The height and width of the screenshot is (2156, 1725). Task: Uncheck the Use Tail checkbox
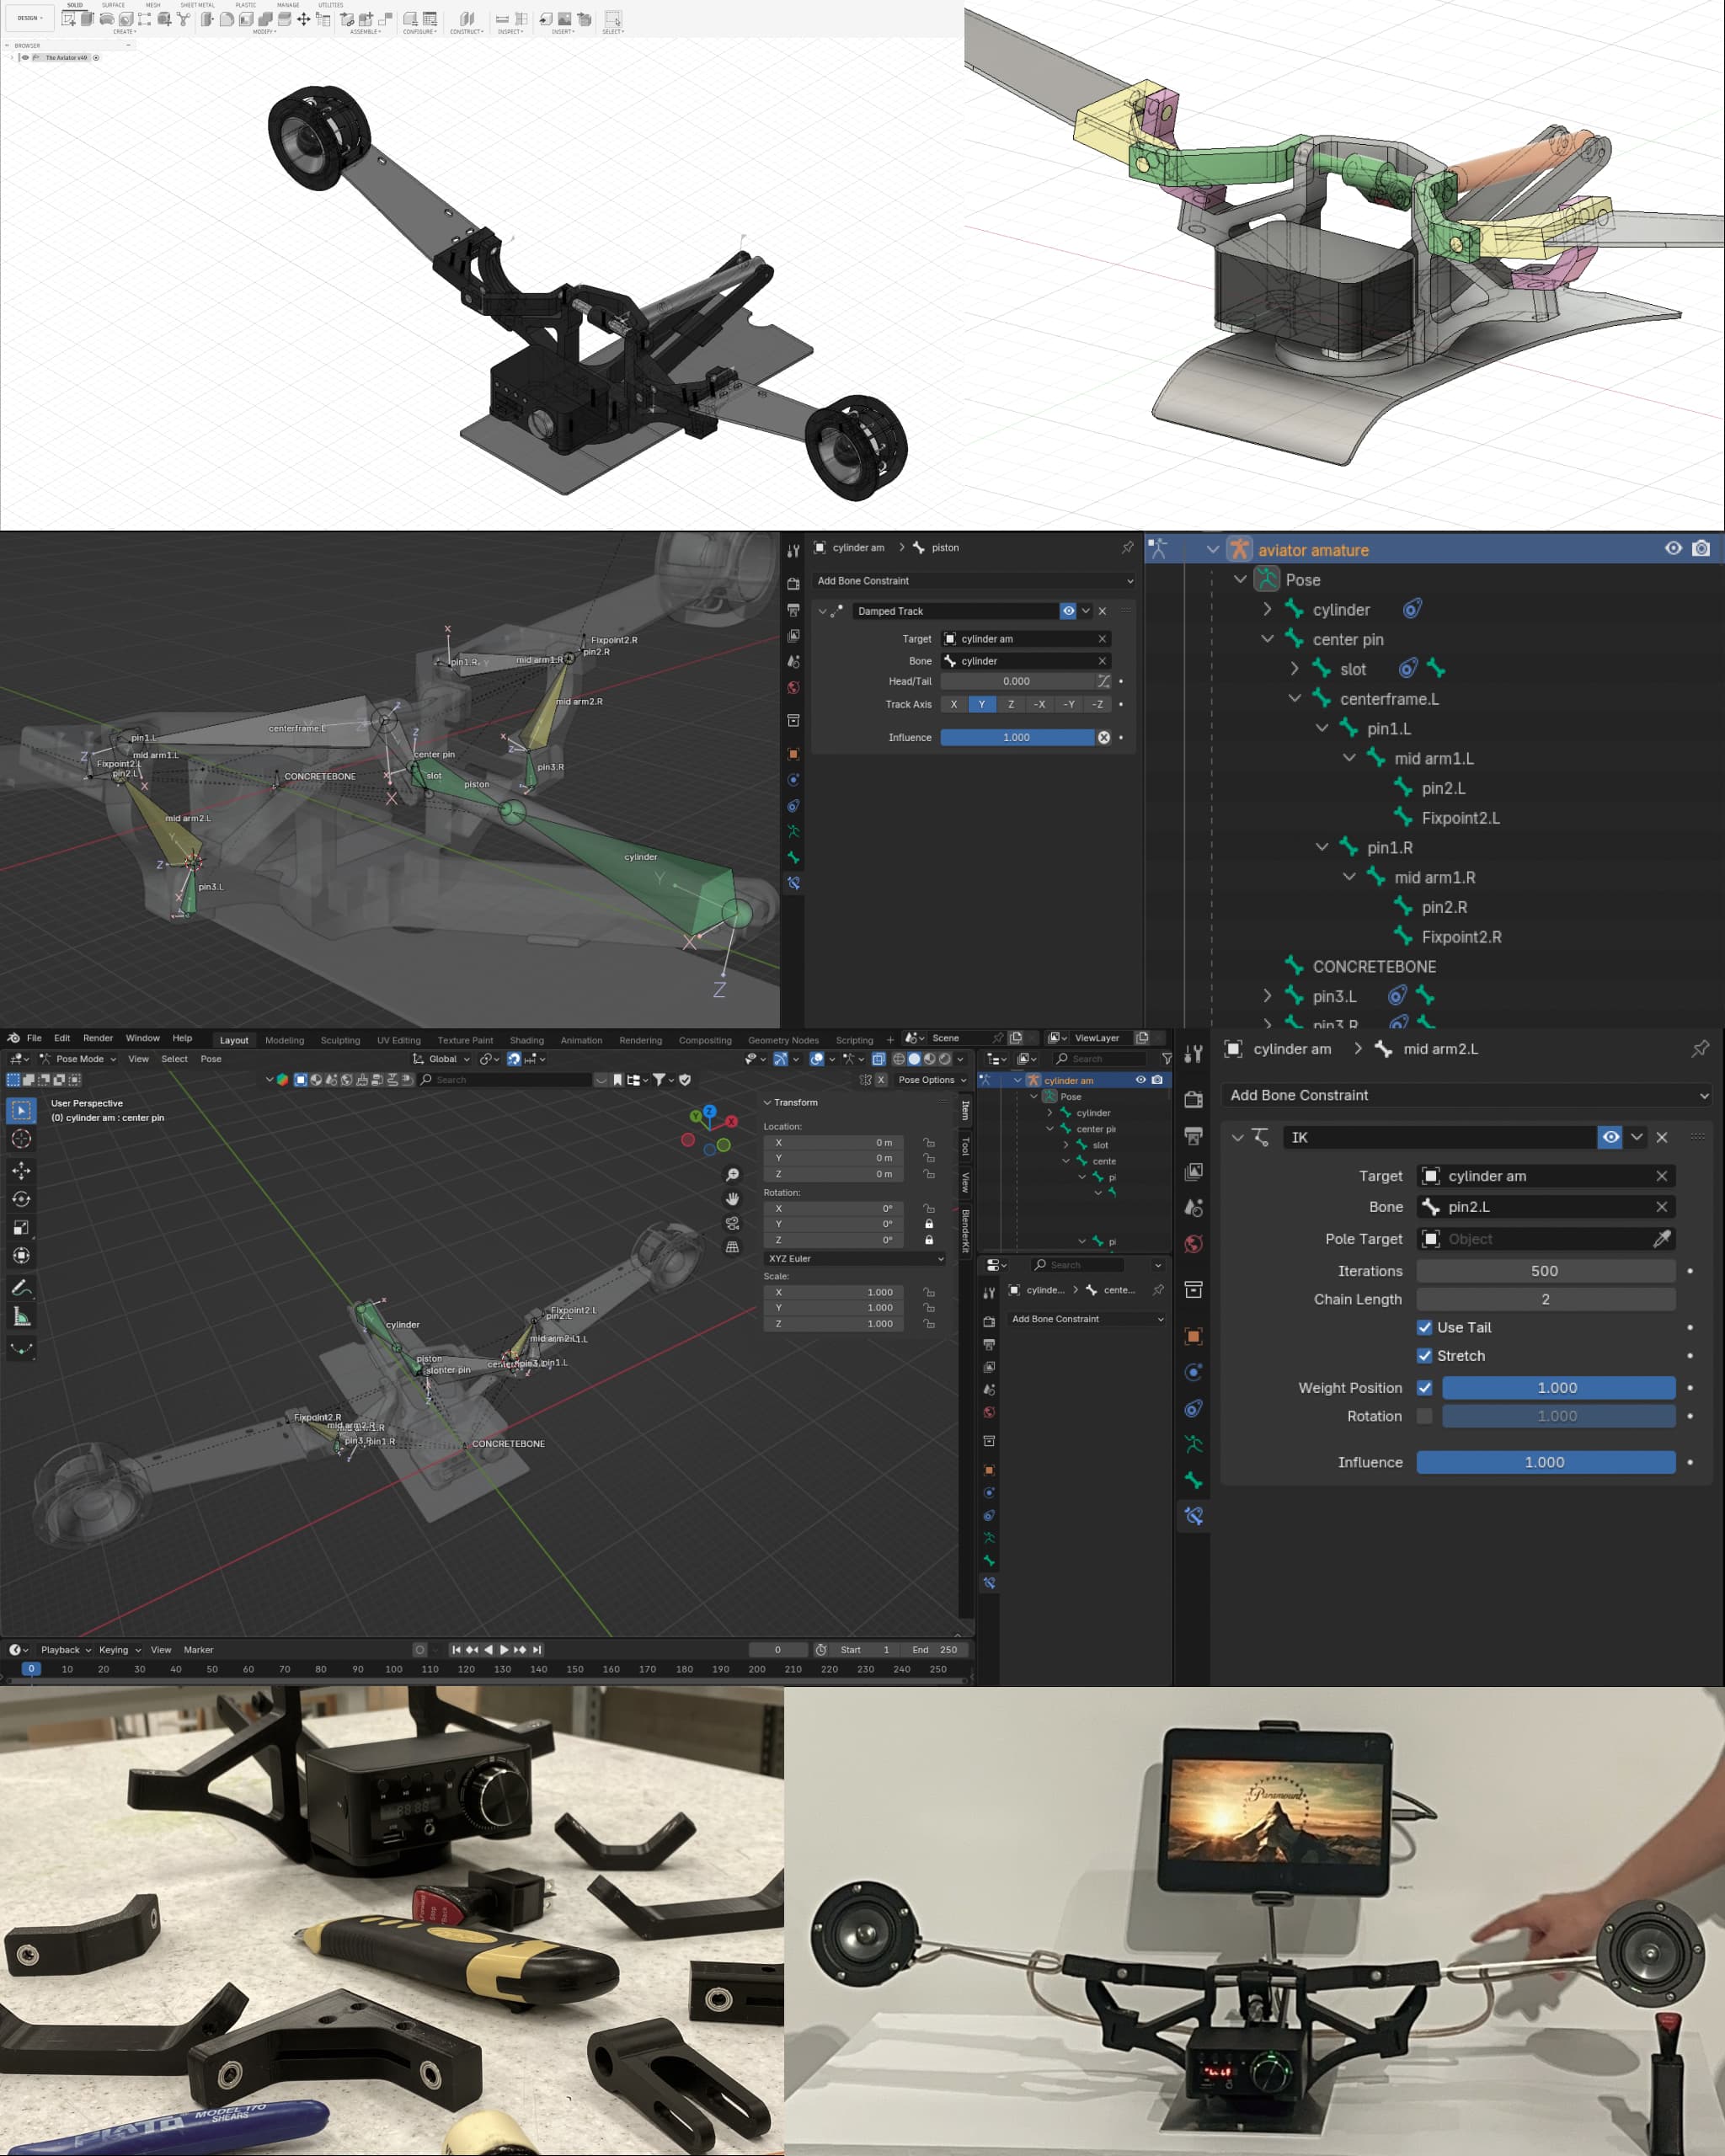pyautogui.click(x=1424, y=1328)
